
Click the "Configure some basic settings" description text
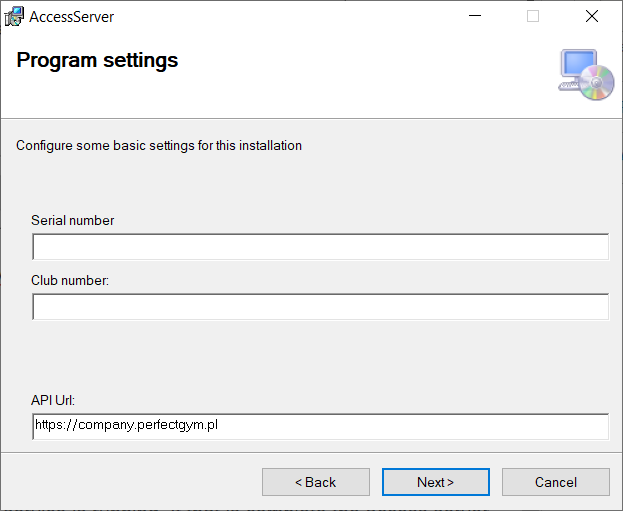(159, 145)
